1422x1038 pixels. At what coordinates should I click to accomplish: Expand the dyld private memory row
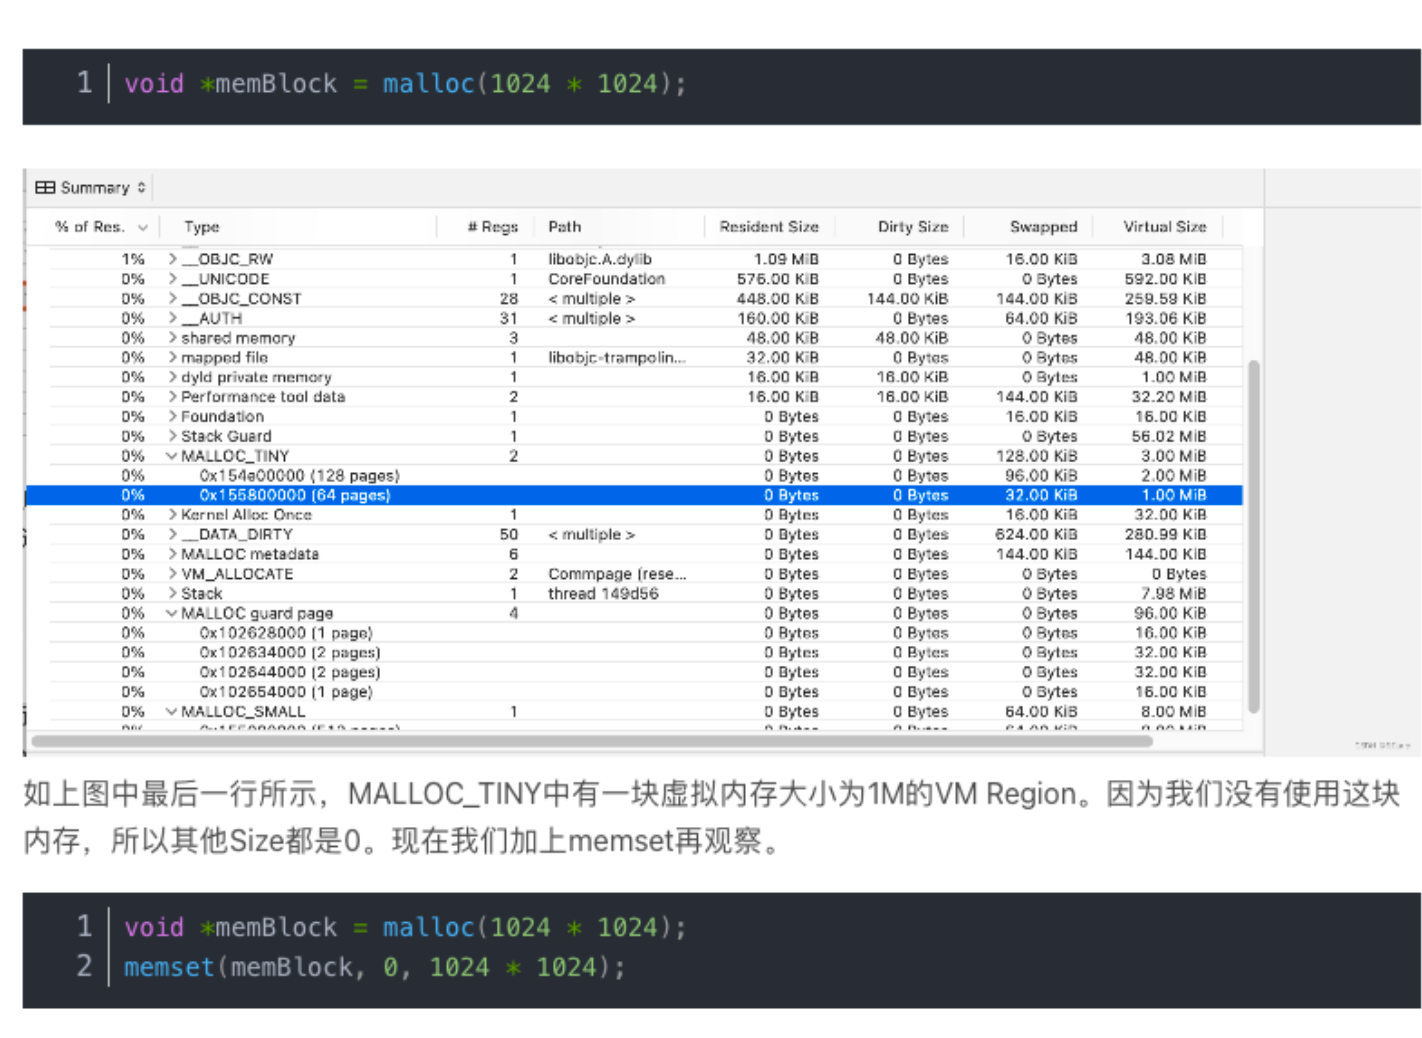point(172,377)
